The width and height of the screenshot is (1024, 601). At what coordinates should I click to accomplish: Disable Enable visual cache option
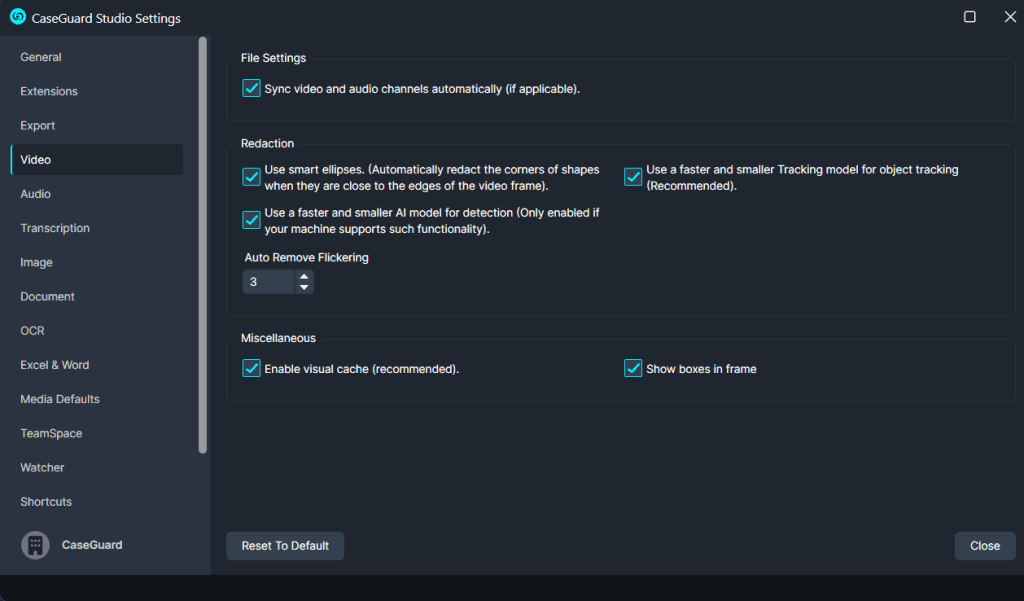point(252,369)
